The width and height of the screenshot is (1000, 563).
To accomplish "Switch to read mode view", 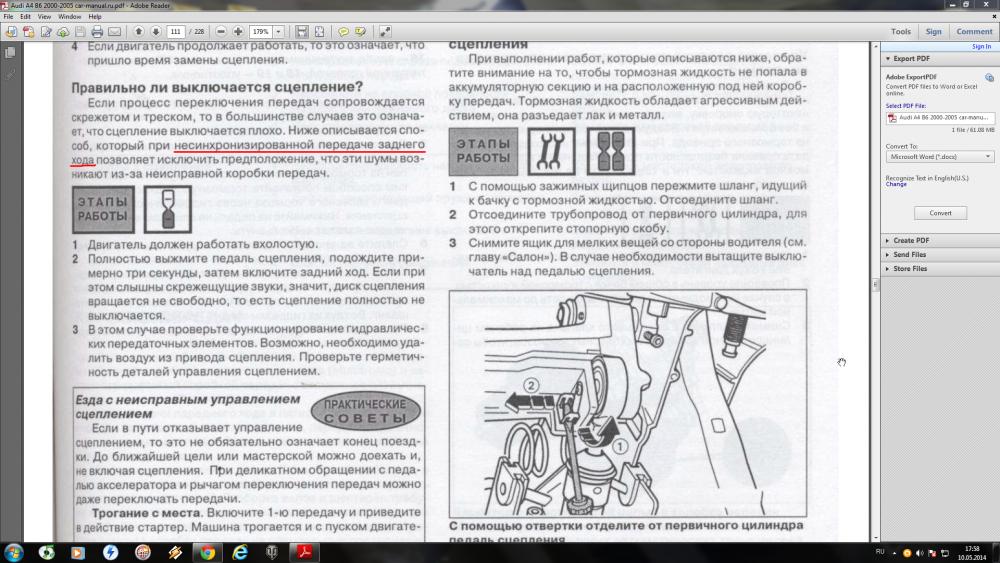I will coord(386,32).
